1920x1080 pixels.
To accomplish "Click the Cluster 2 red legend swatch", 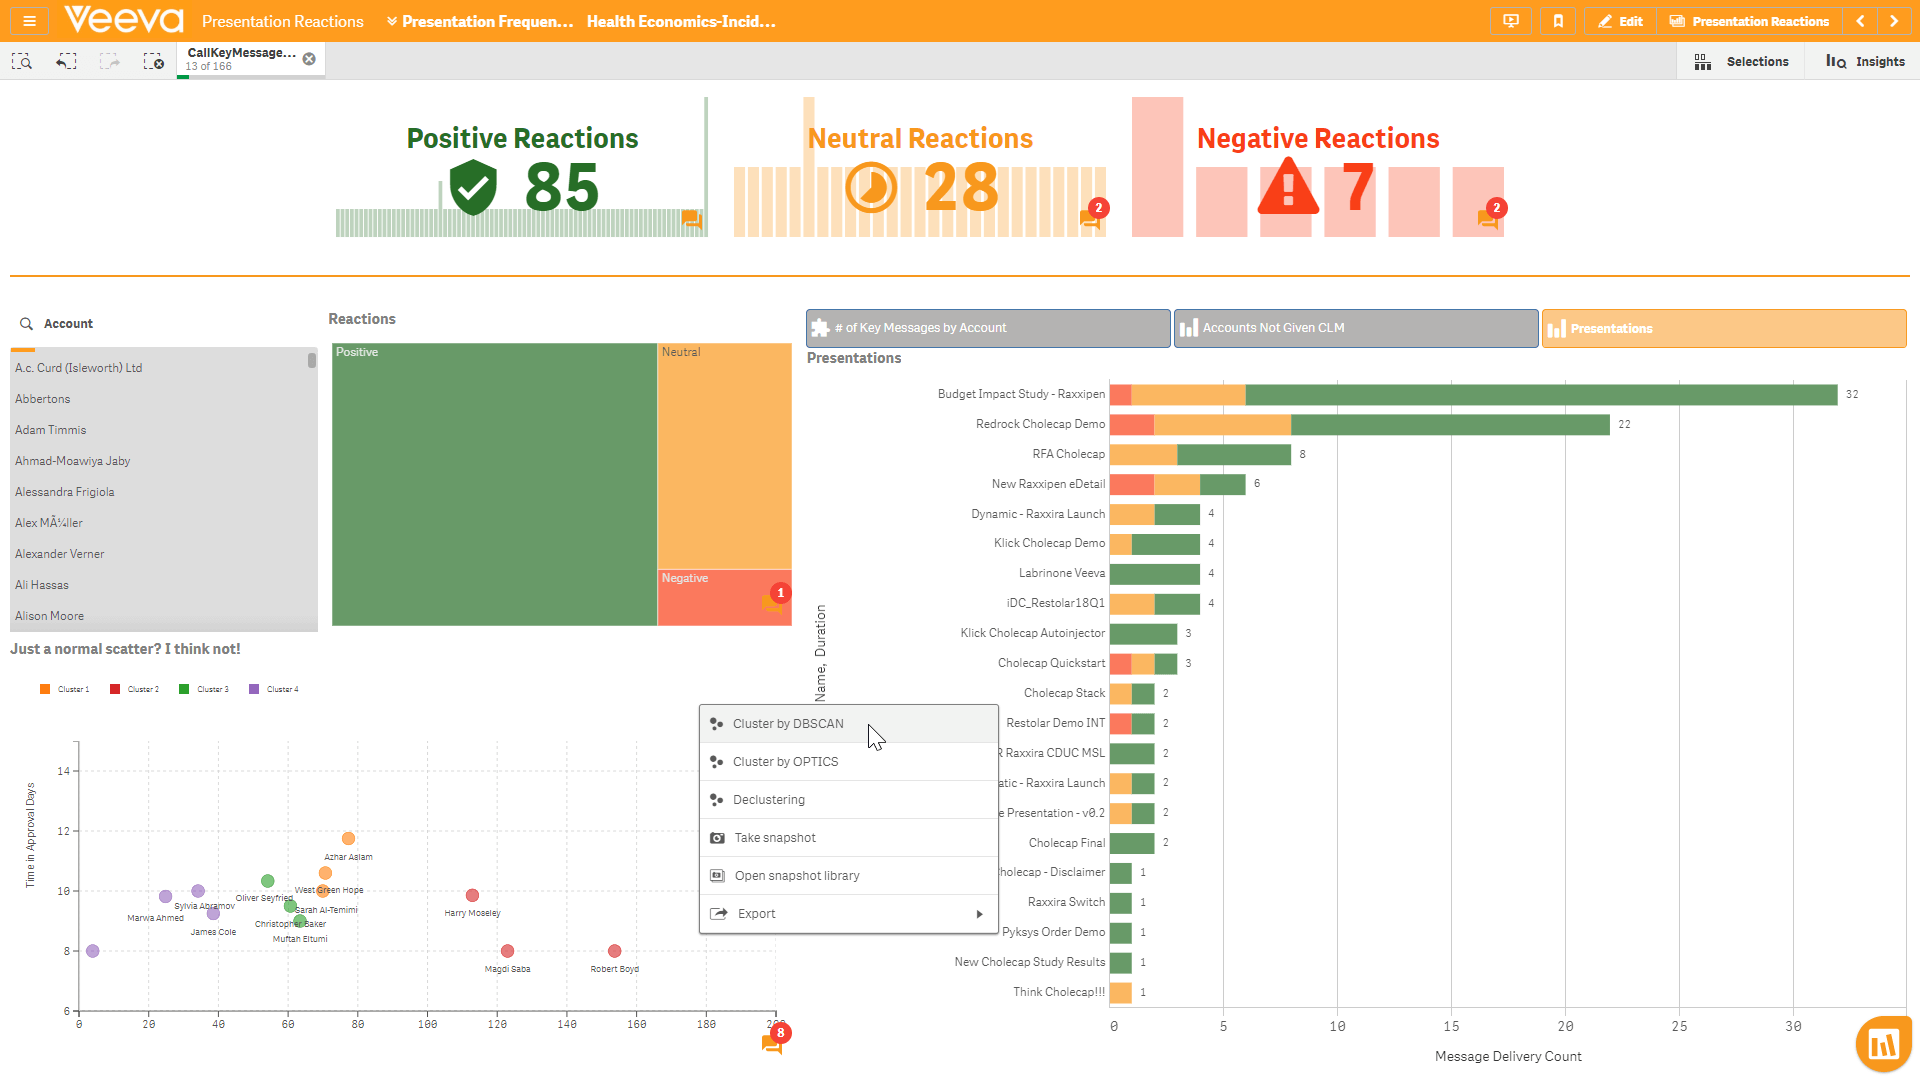I will pyautogui.click(x=115, y=689).
